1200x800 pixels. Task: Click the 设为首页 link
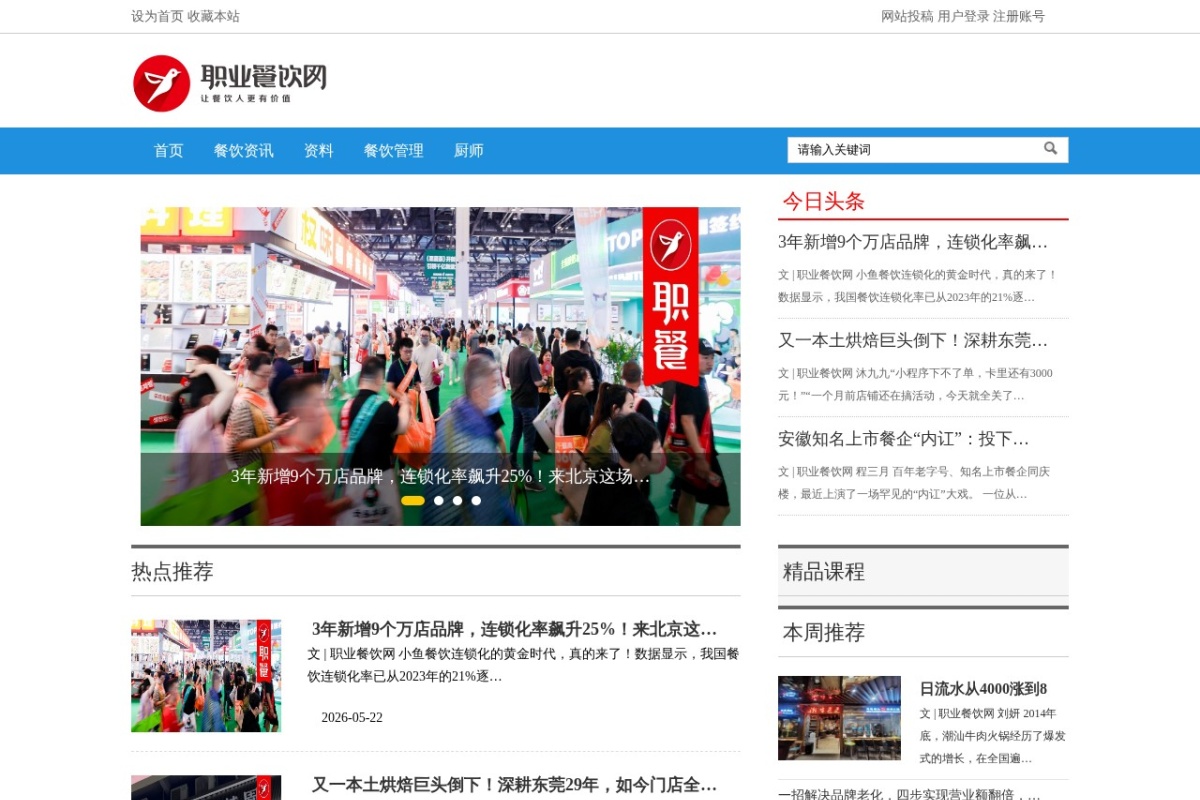point(157,16)
